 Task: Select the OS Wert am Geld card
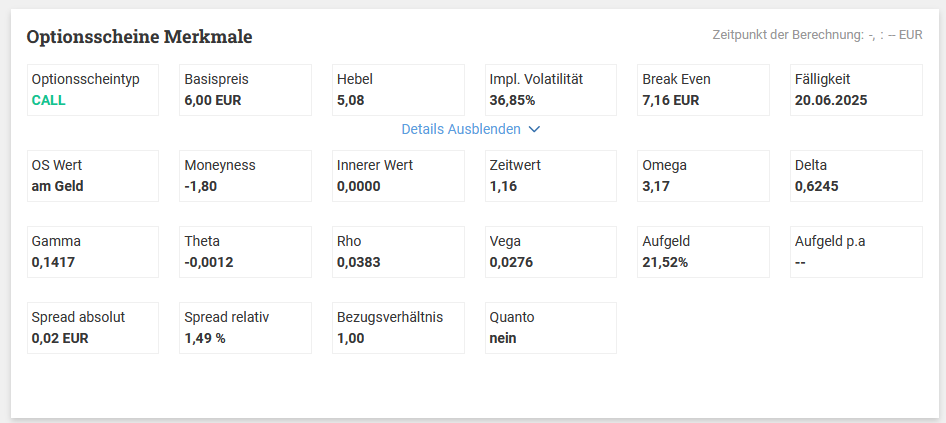(x=93, y=176)
